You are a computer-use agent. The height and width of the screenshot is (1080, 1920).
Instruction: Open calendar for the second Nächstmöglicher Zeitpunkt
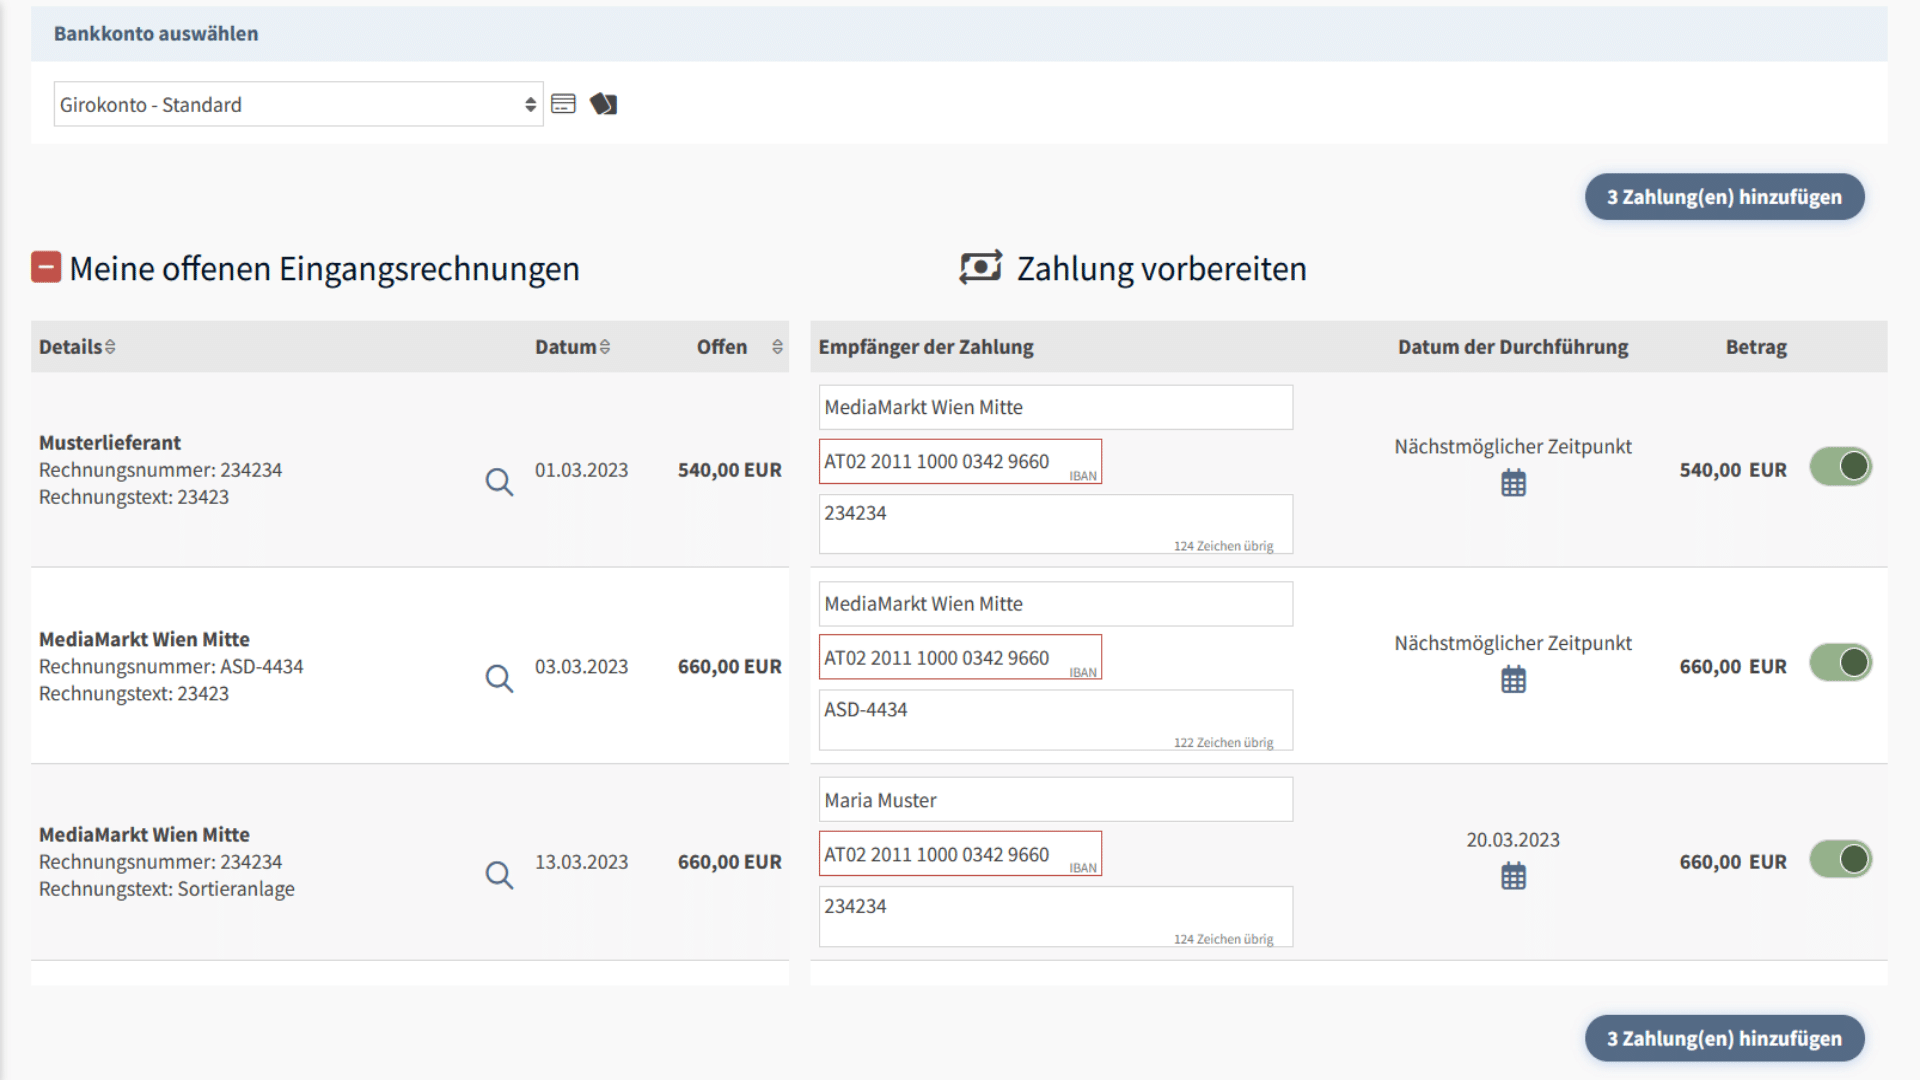pos(1513,680)
